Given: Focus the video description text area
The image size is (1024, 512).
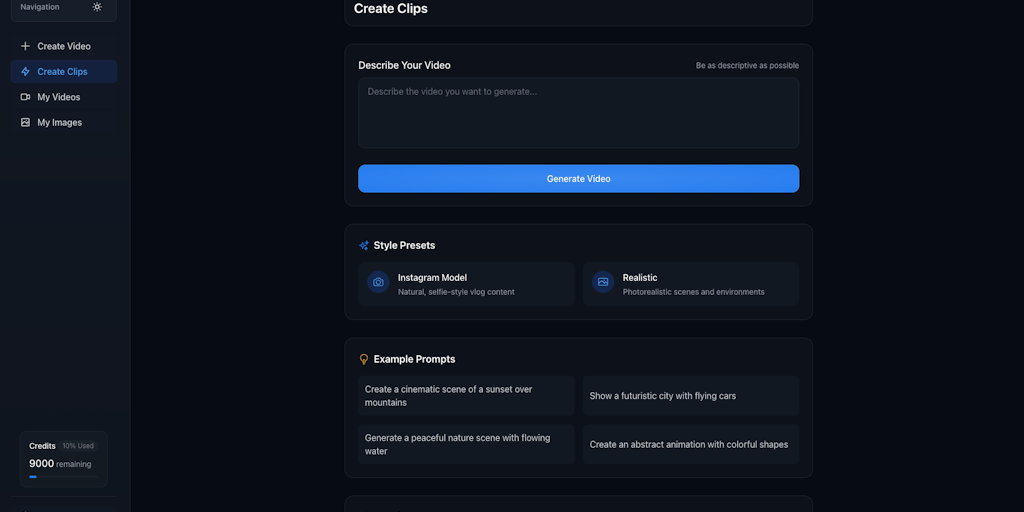Looking at the screenshot, I should [x=578, y=113].
